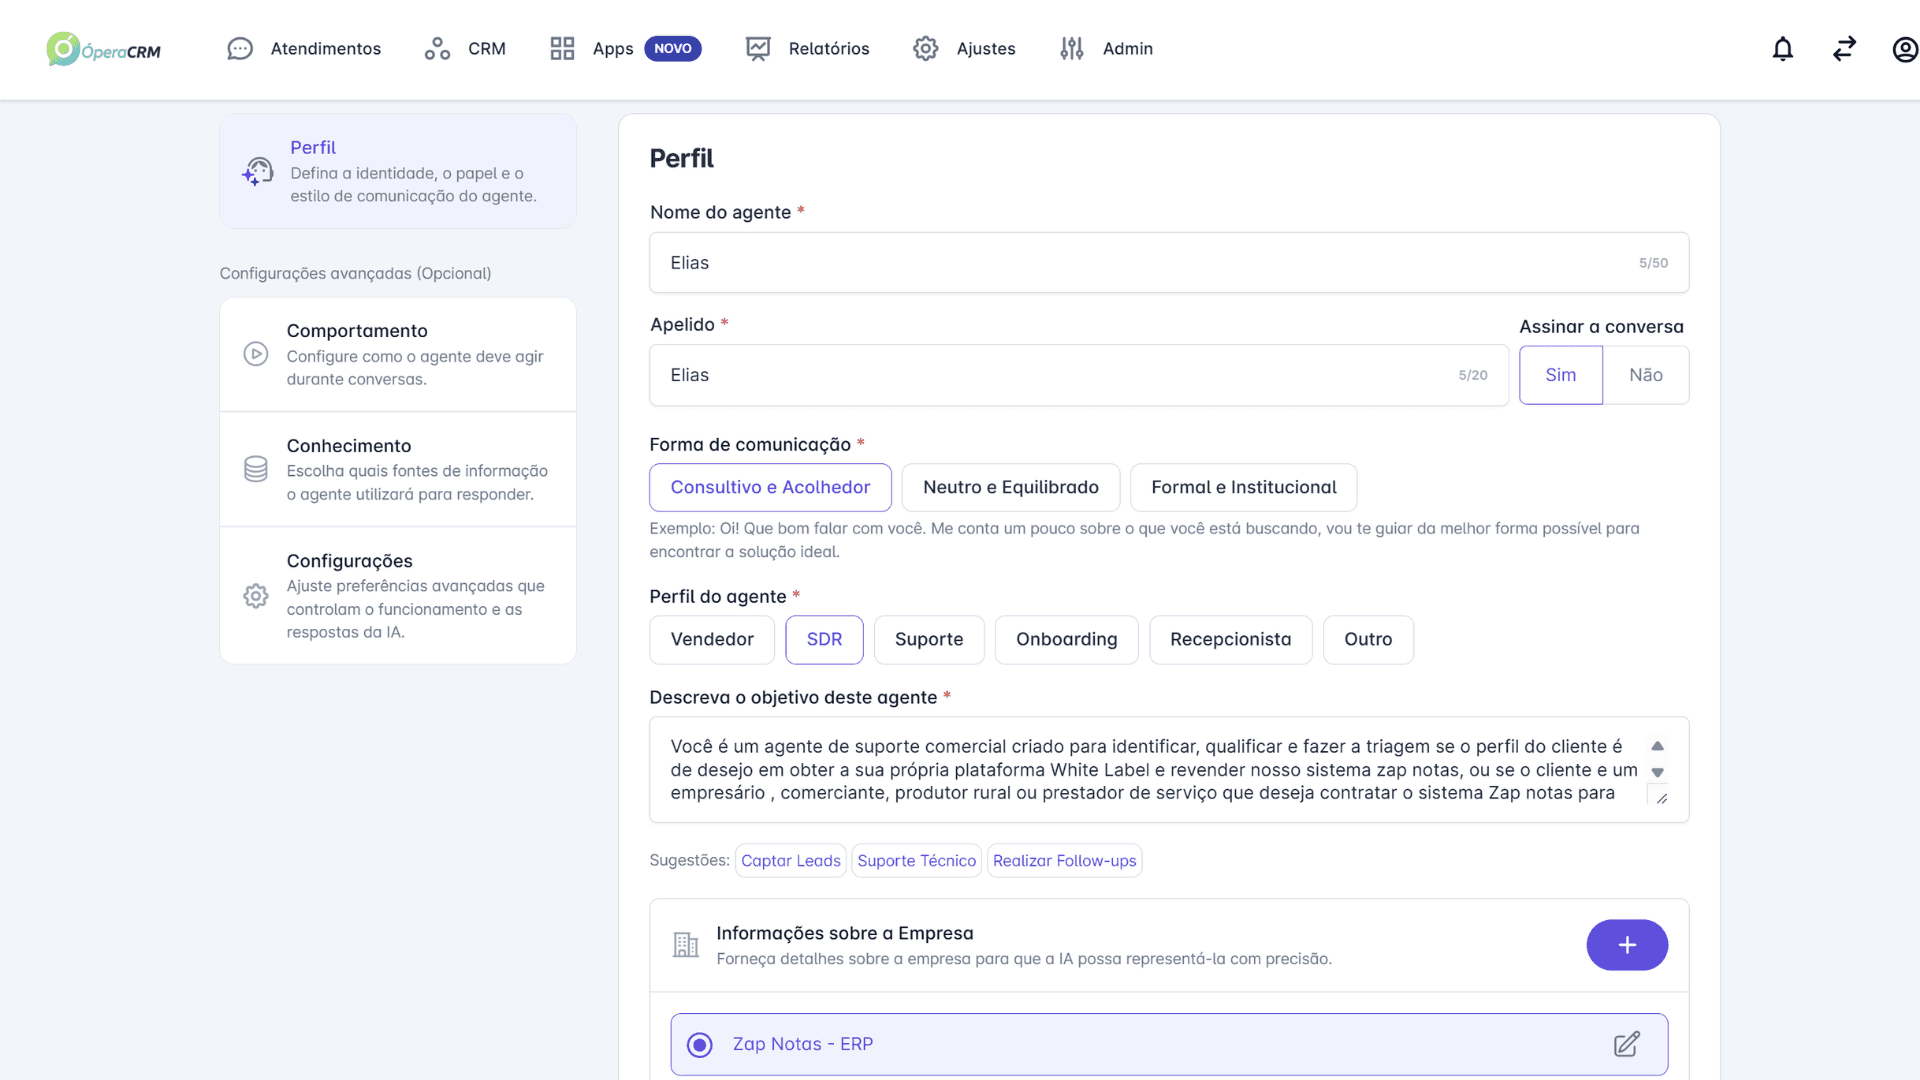This screenshot has height=1080, width=1920.
Task: Choose Outro agent profile
Action: tap(1368, 640)
